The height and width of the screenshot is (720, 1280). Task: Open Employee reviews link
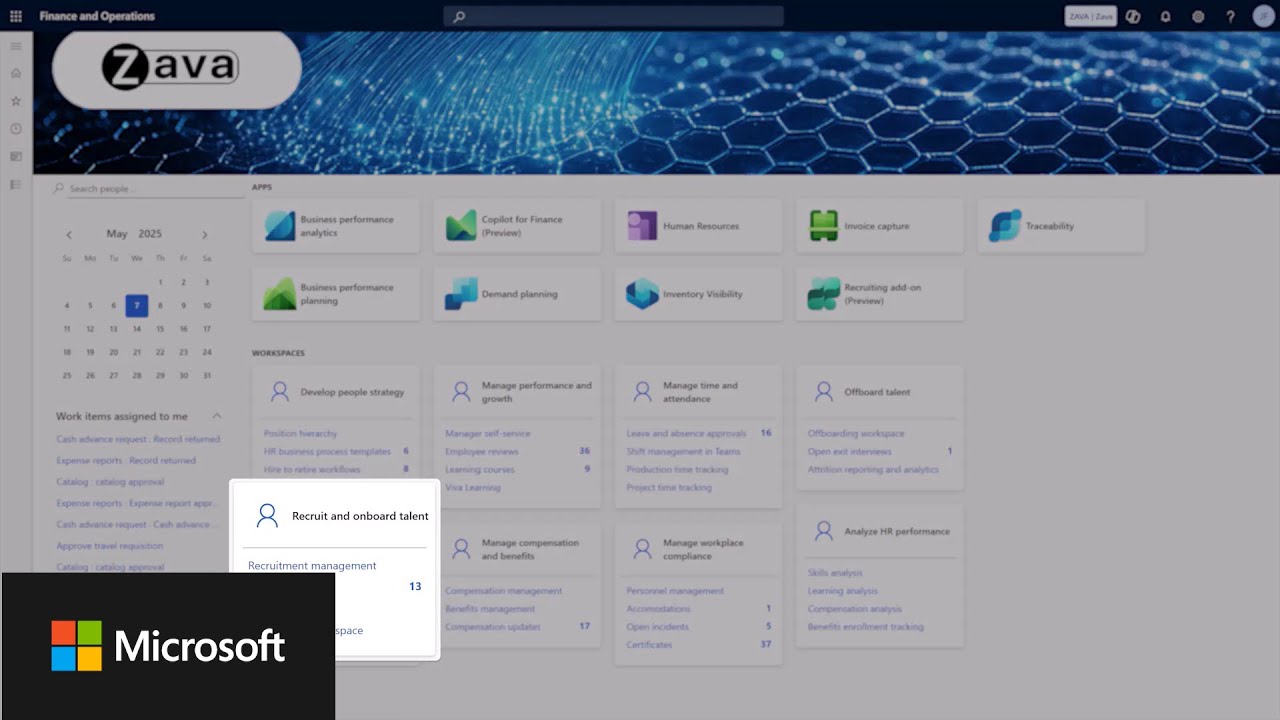(482, 452)
